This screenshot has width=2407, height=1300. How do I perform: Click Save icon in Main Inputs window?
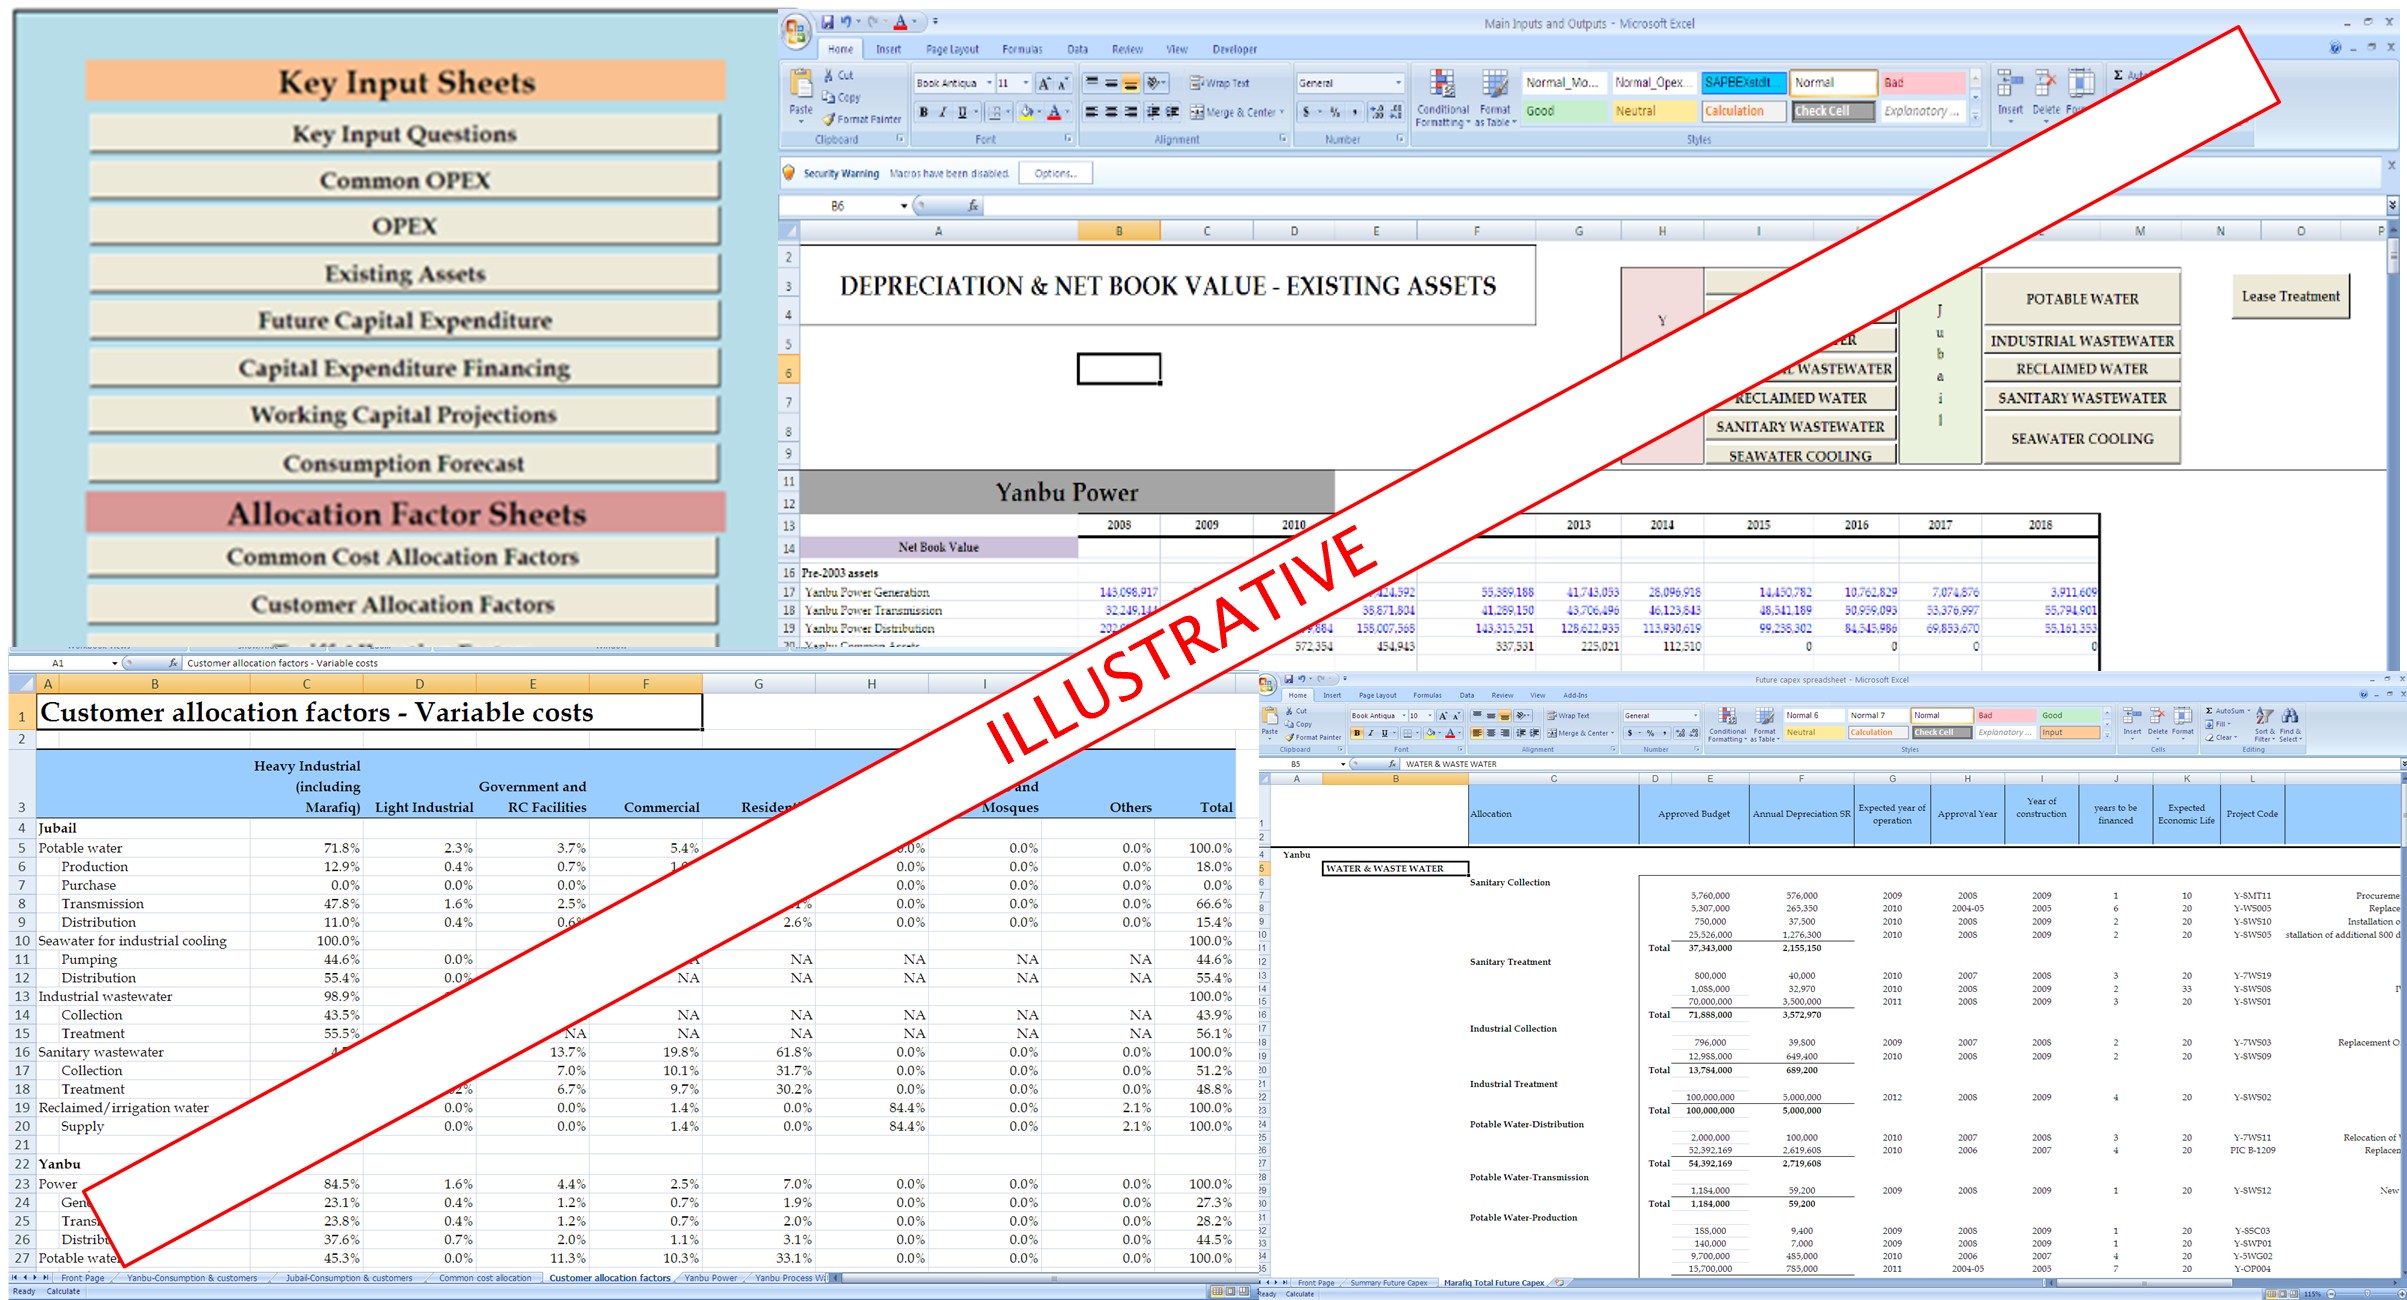(x=827, y=22)
